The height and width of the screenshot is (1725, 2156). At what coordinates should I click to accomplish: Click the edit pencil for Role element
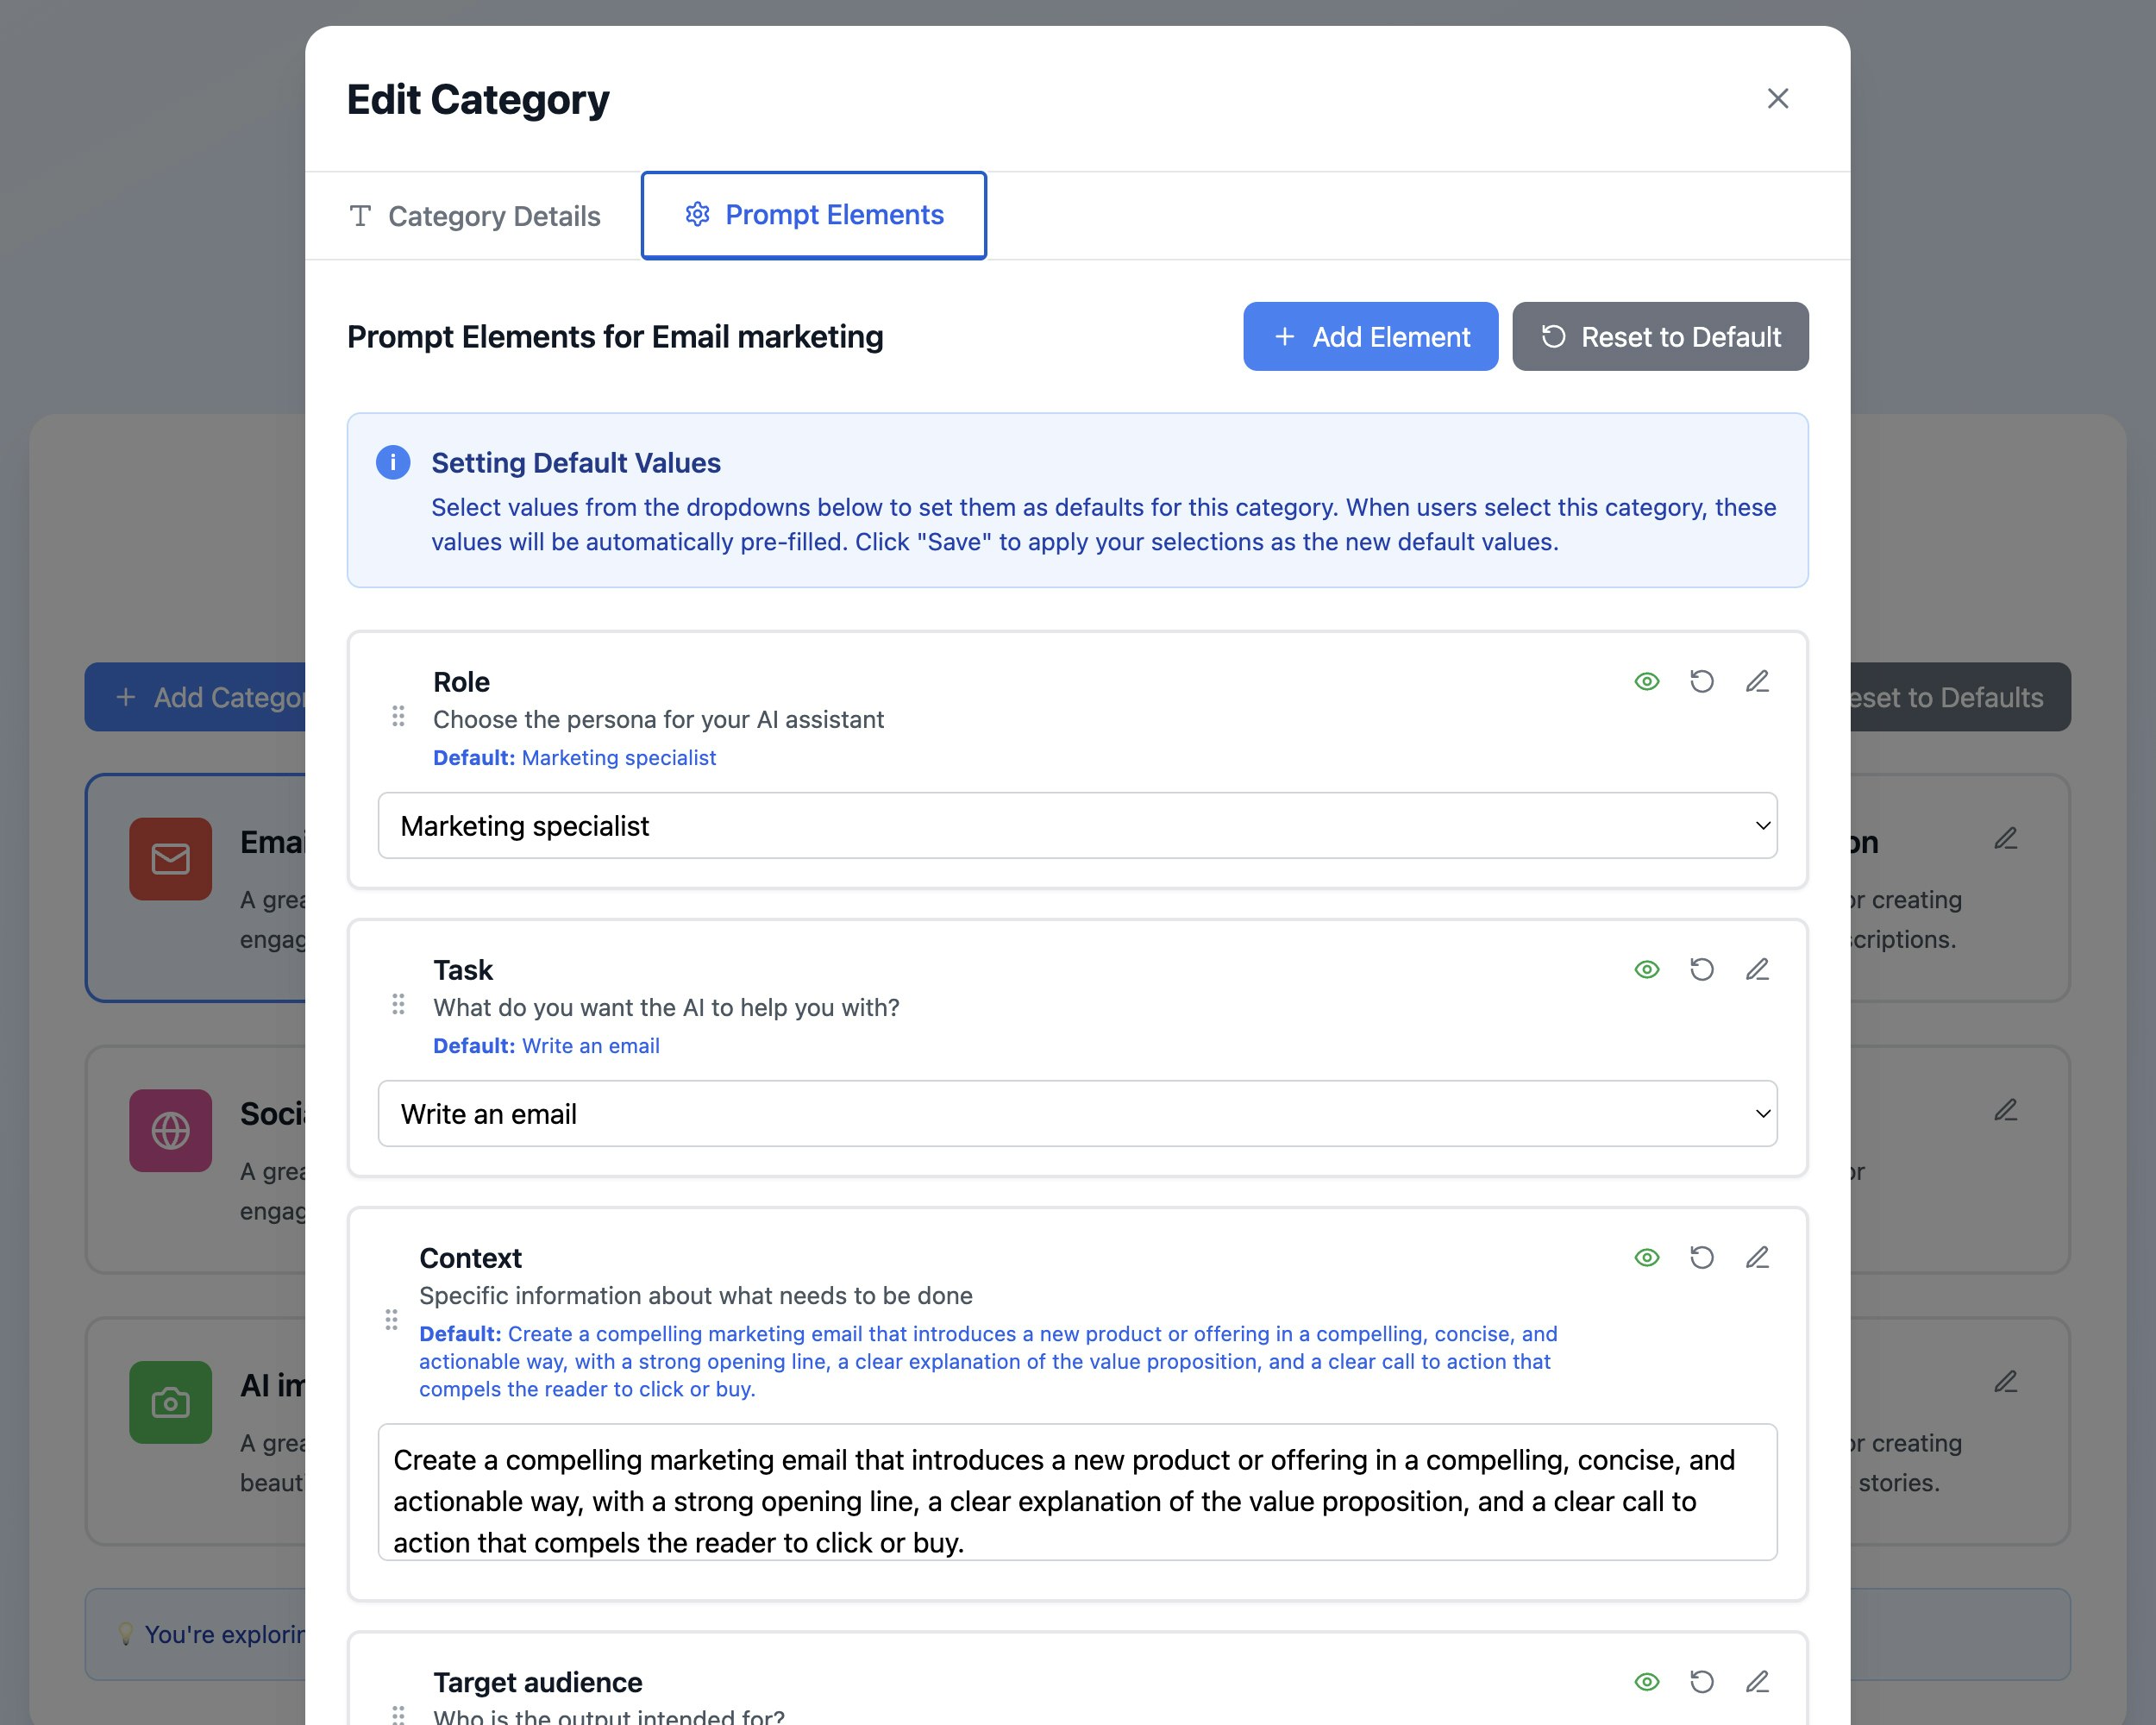[x=1757, y=682]
